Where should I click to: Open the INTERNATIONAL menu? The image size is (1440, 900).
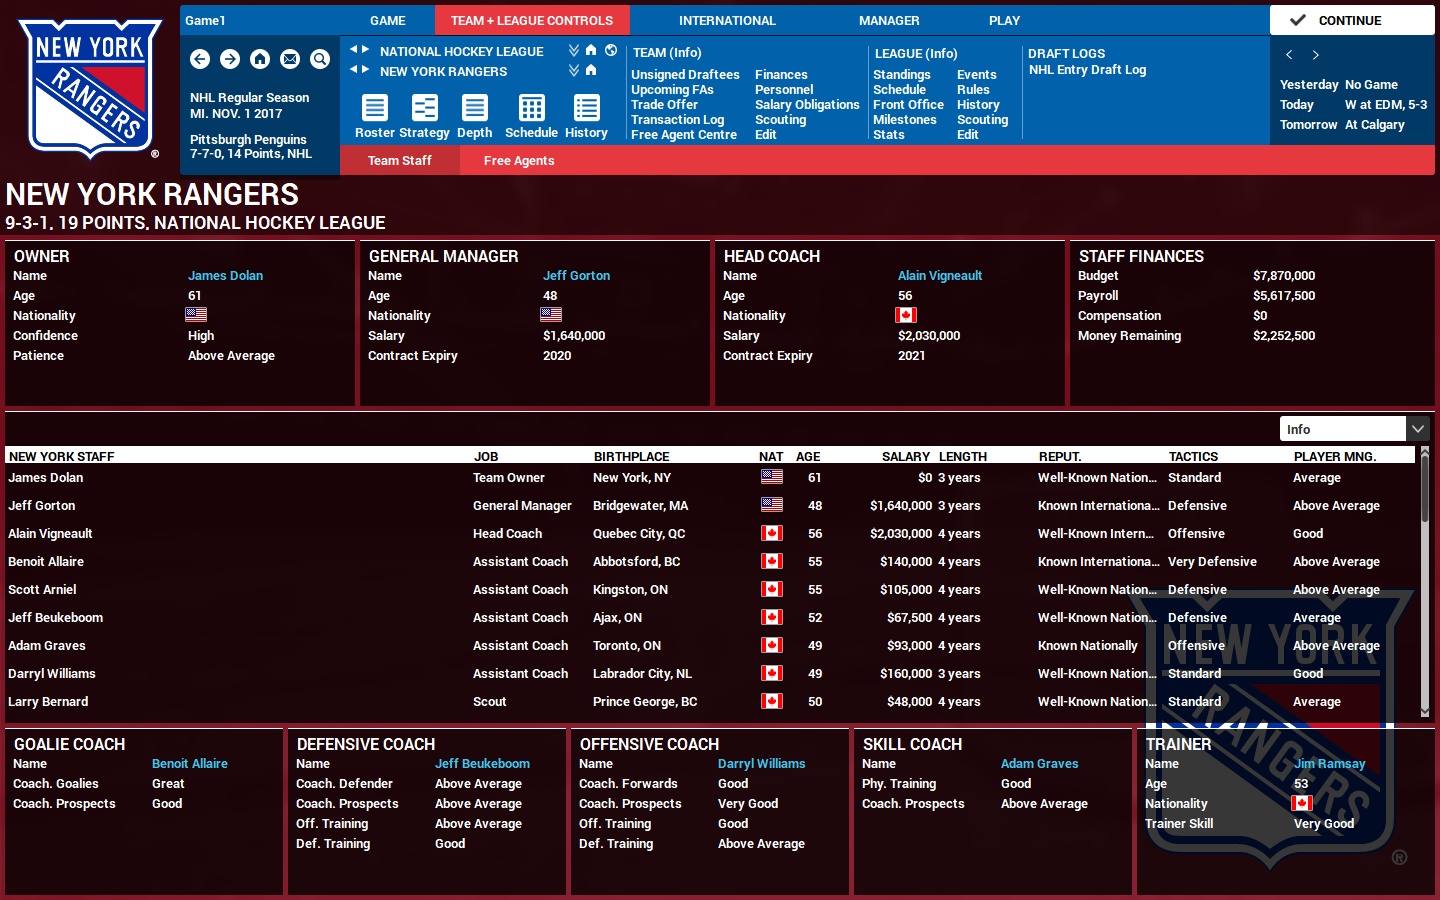tap(727, 20)
